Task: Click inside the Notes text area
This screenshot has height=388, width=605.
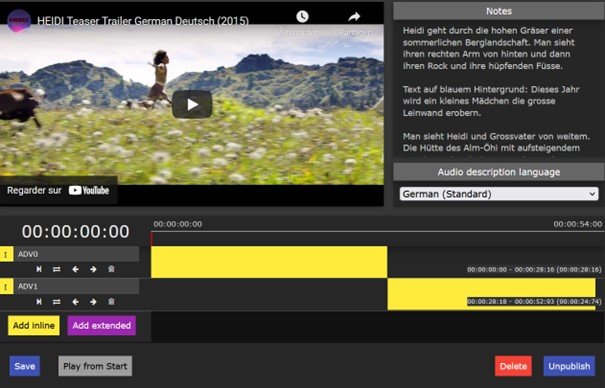Action: click(499, 89)
